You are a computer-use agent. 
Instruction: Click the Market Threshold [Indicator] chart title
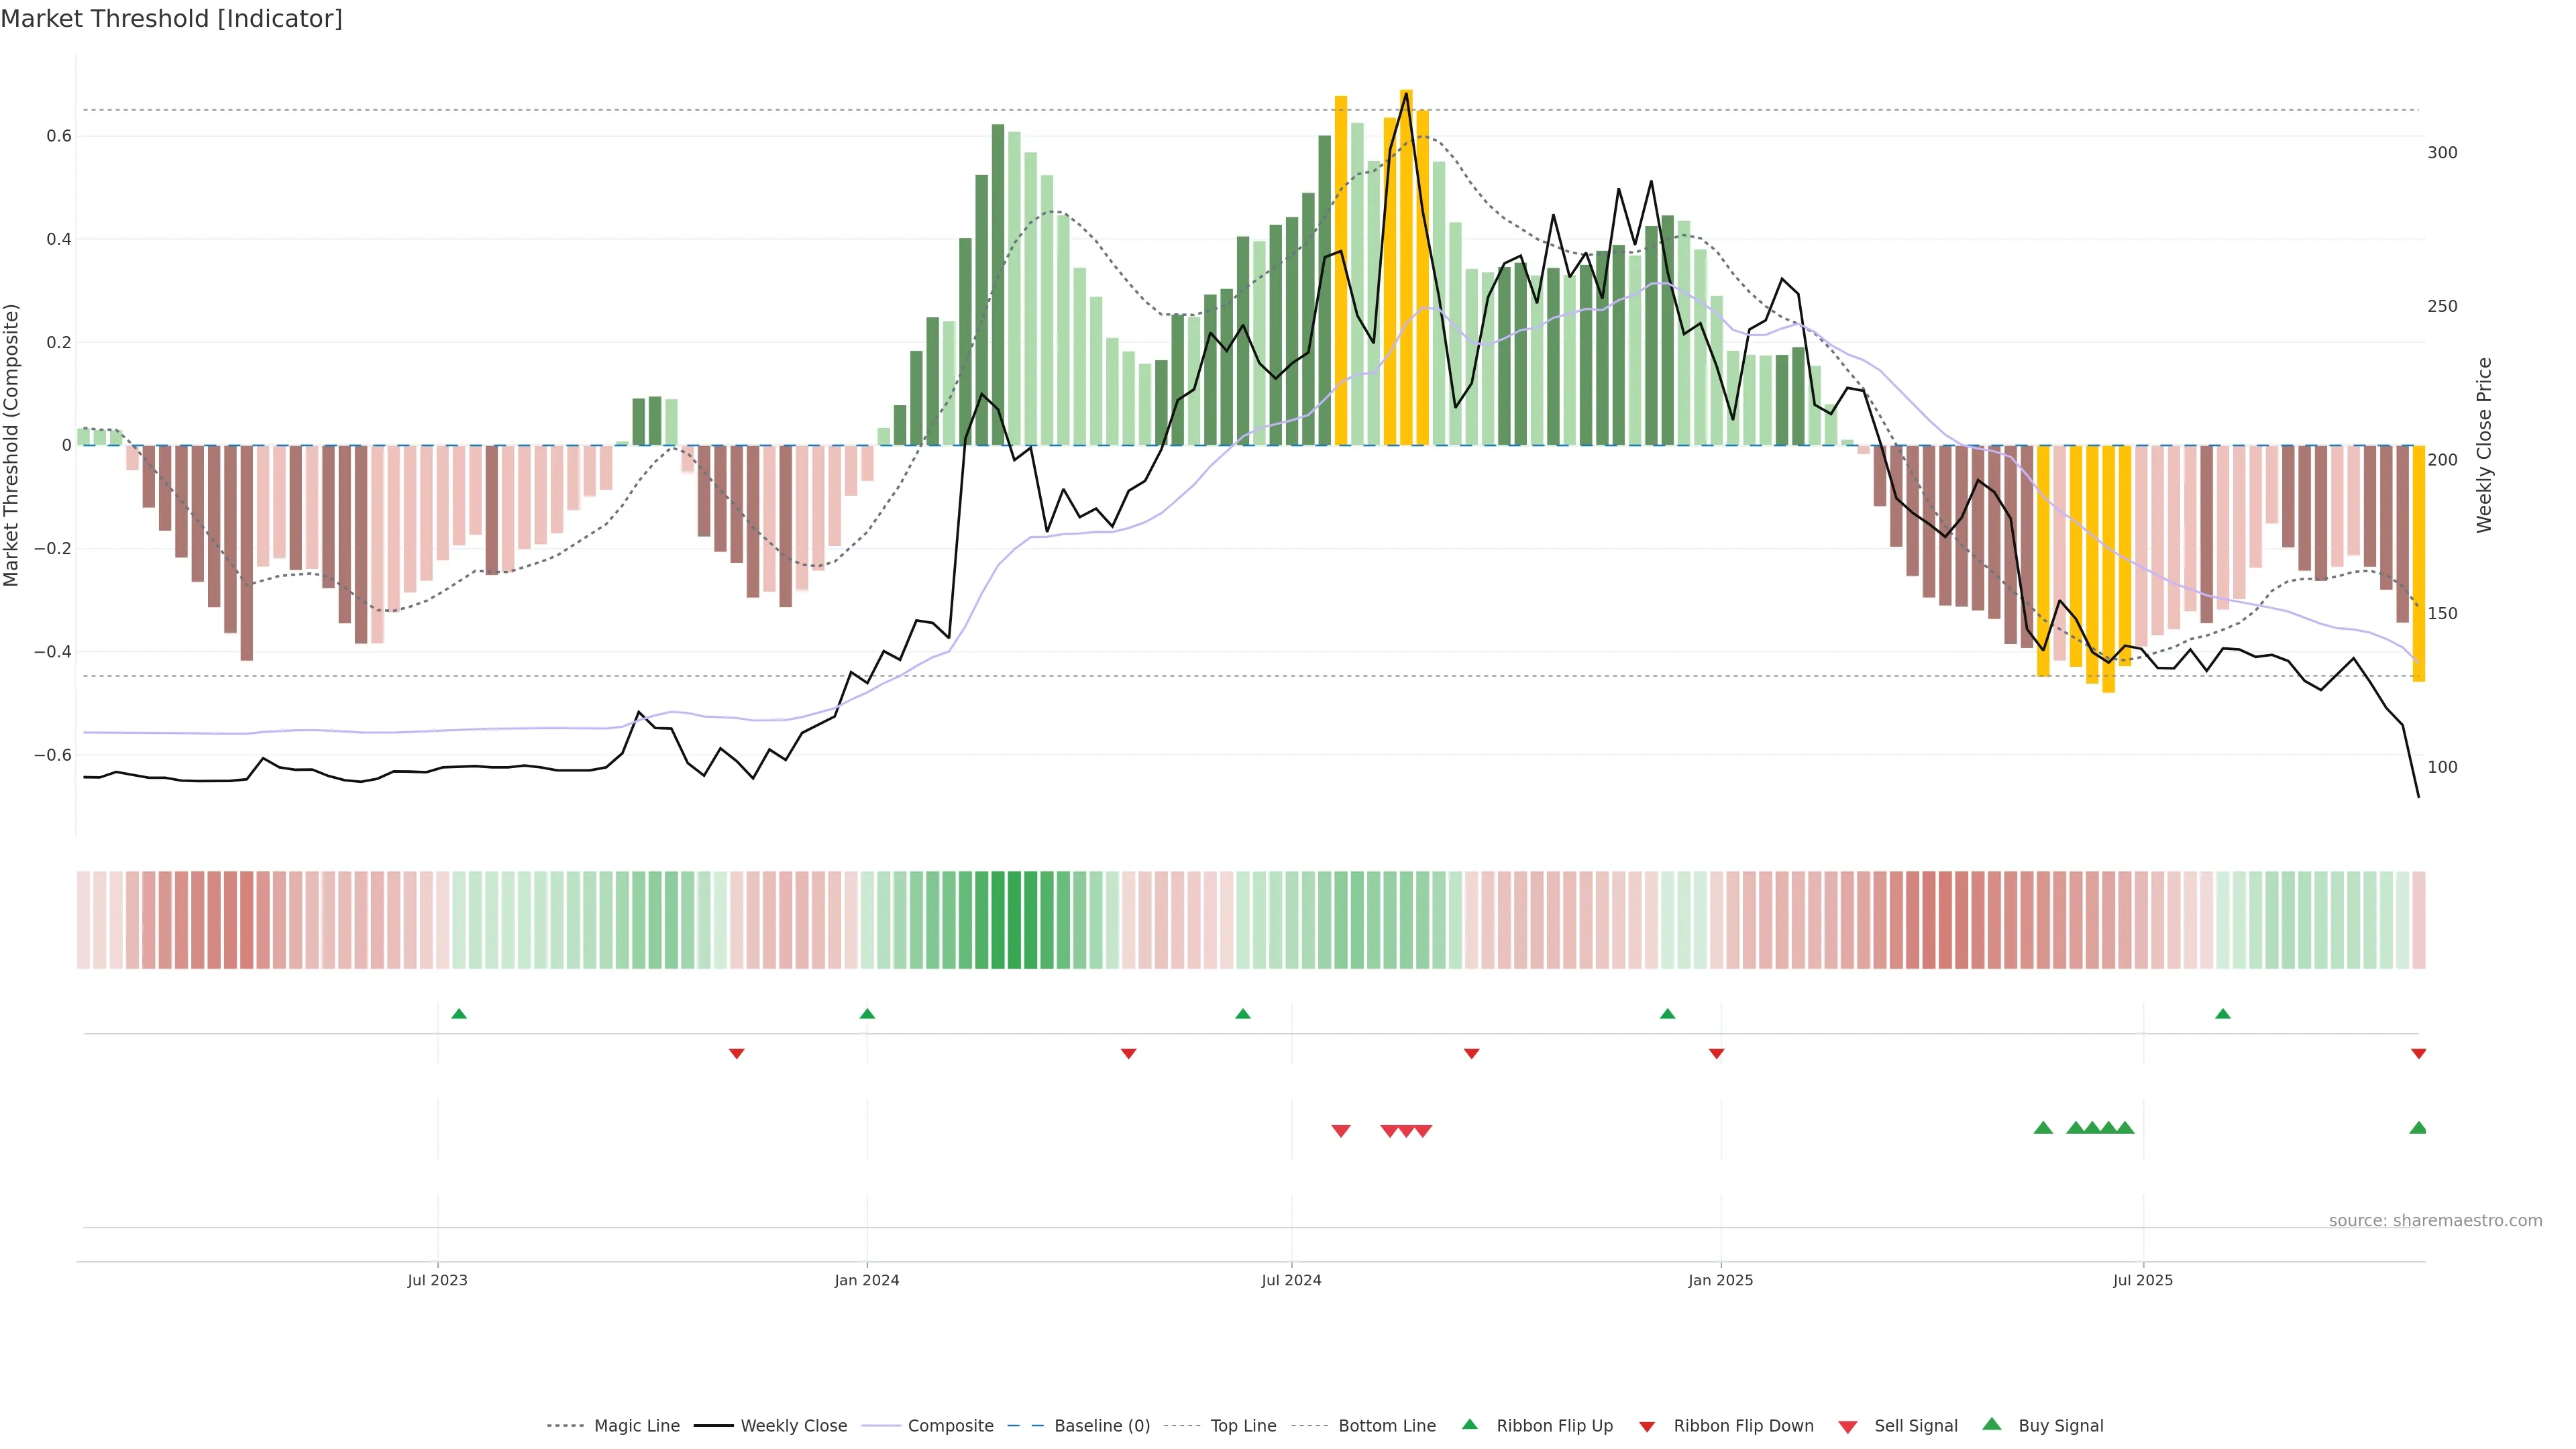coord(171,19)
